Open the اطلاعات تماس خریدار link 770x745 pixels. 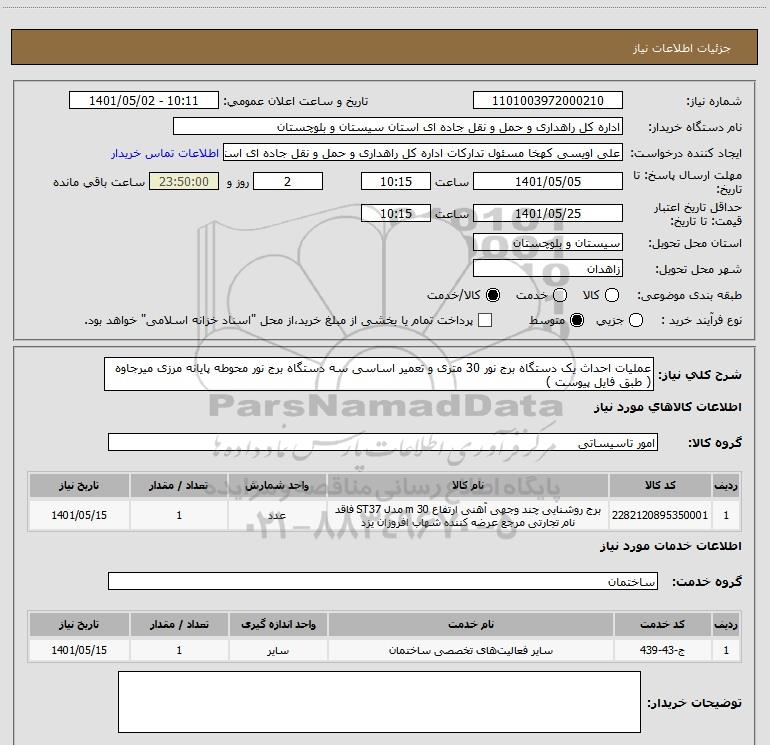pyautogui.click(x=165, y=153)
